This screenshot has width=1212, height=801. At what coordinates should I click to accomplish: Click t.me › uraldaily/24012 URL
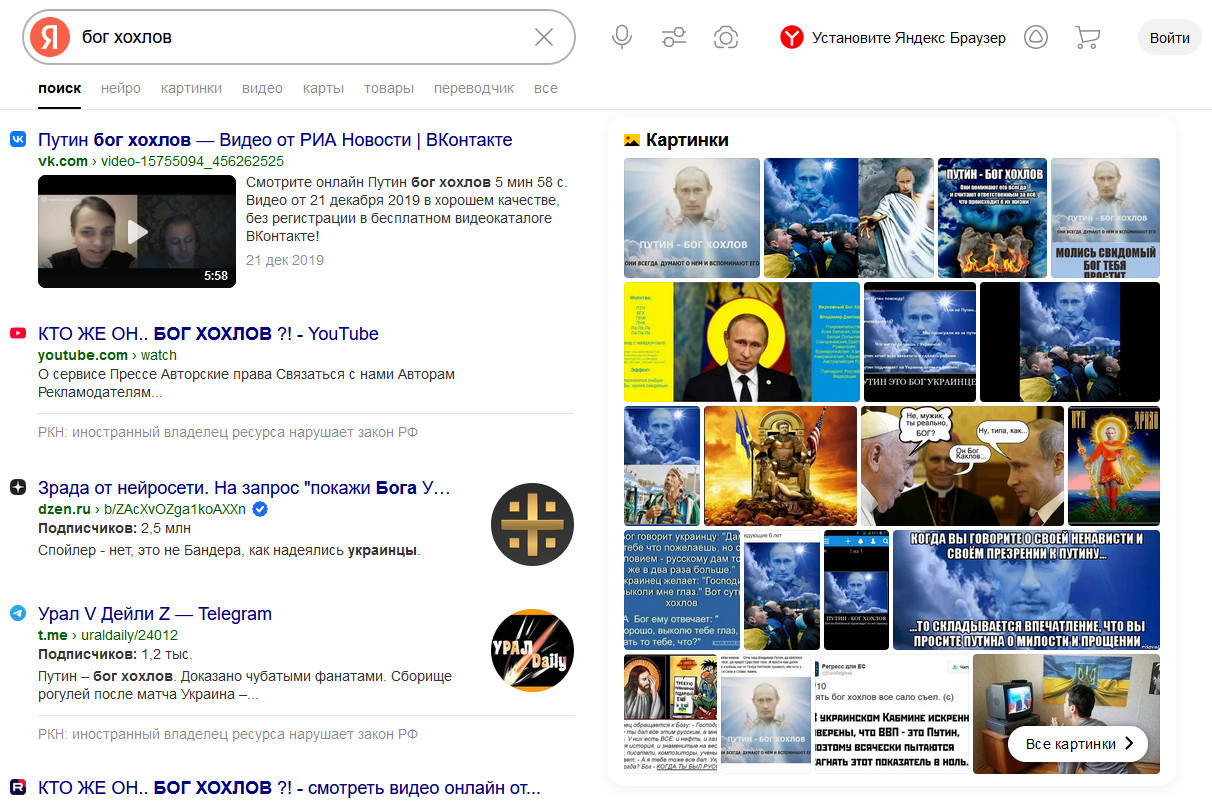(x=108, y=635)
